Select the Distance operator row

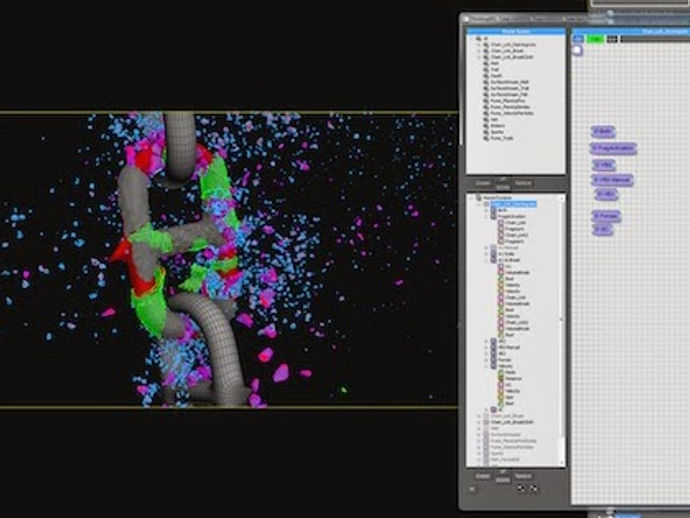coord(514,378)
